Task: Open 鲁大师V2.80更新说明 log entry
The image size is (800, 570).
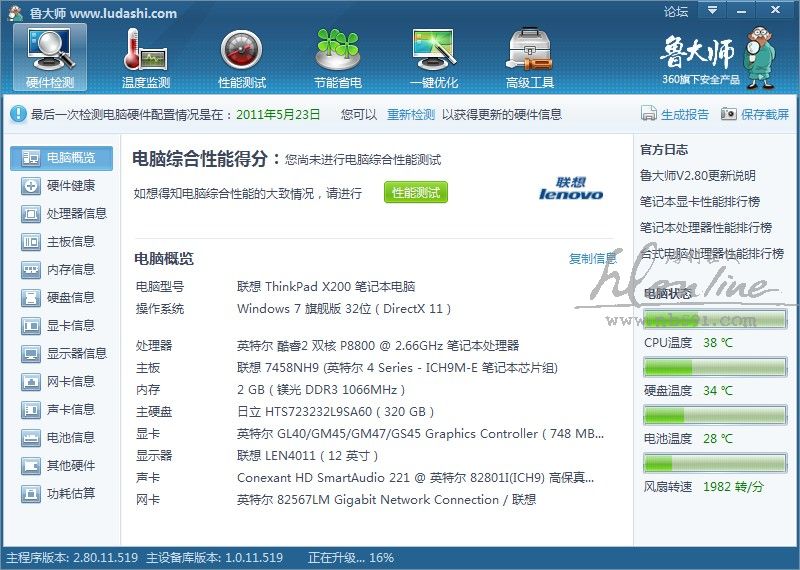Action: 697,176
